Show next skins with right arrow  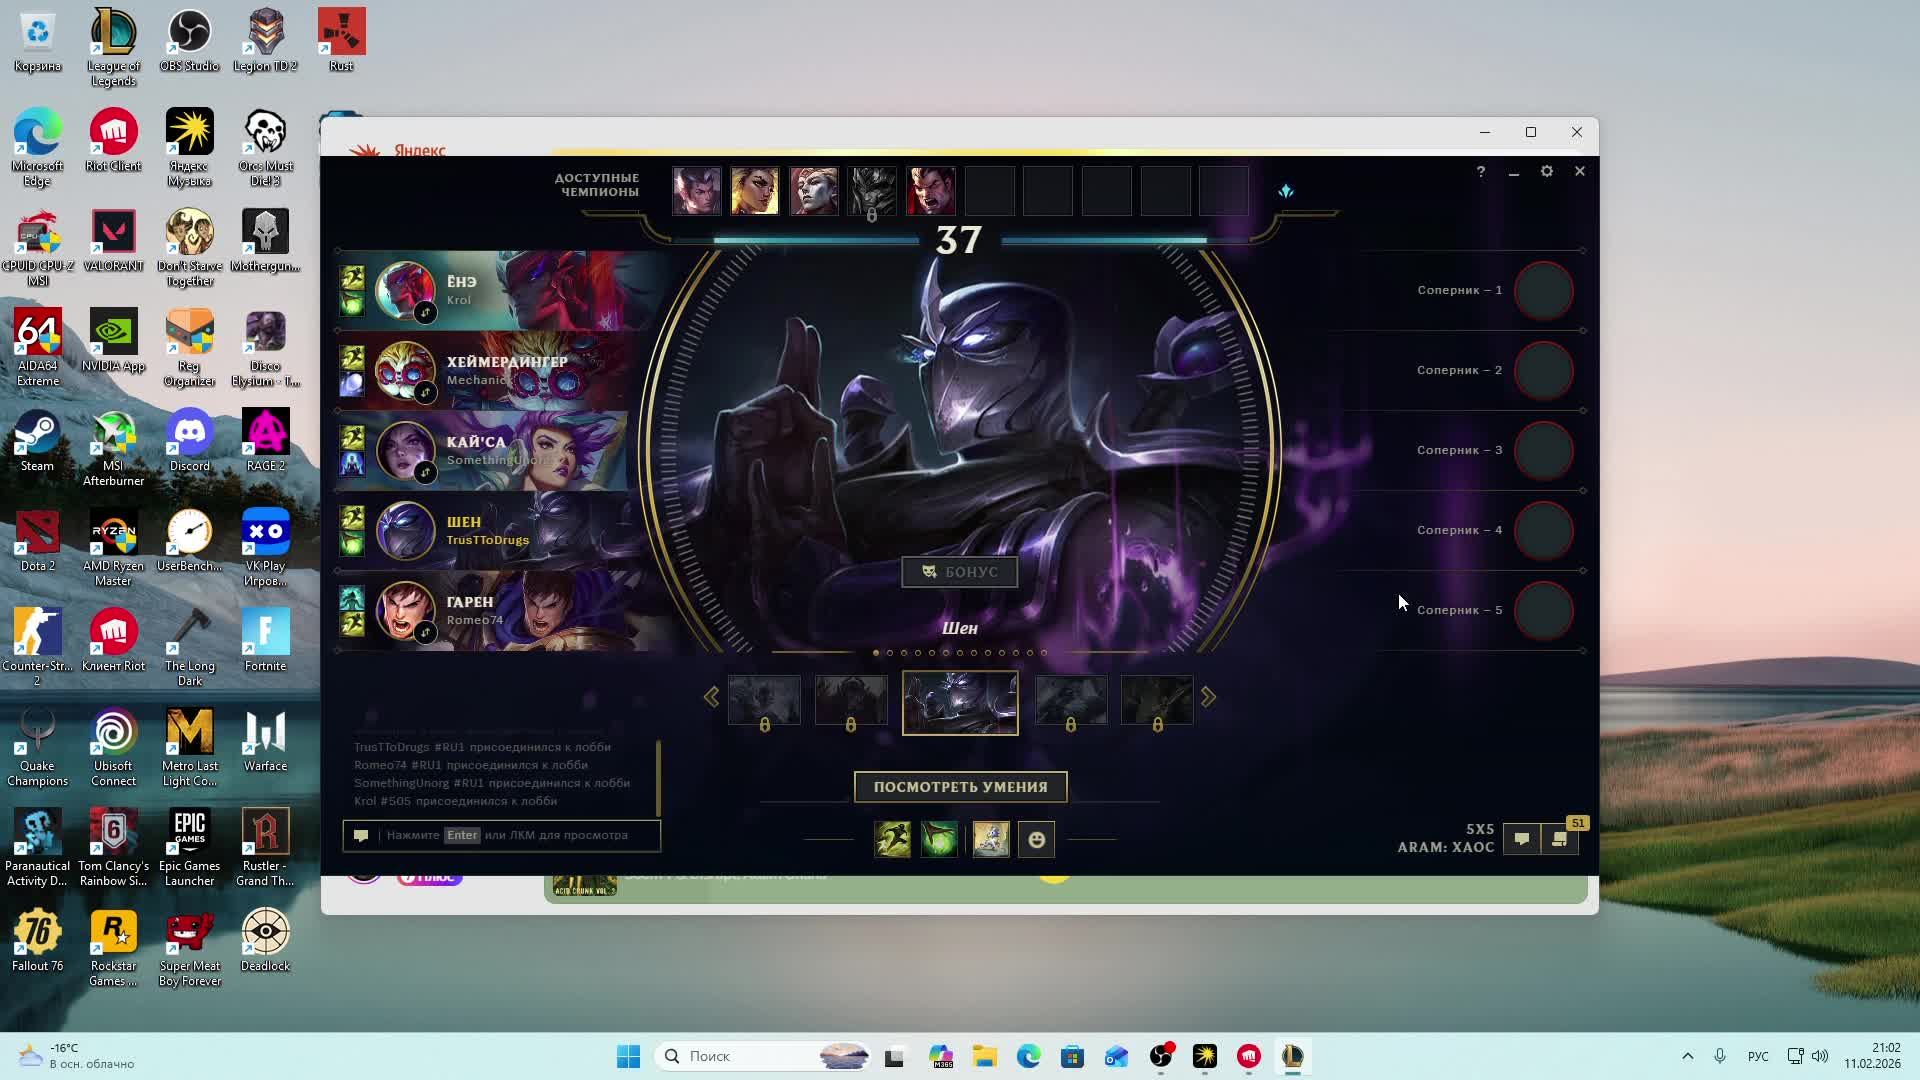1208,697
